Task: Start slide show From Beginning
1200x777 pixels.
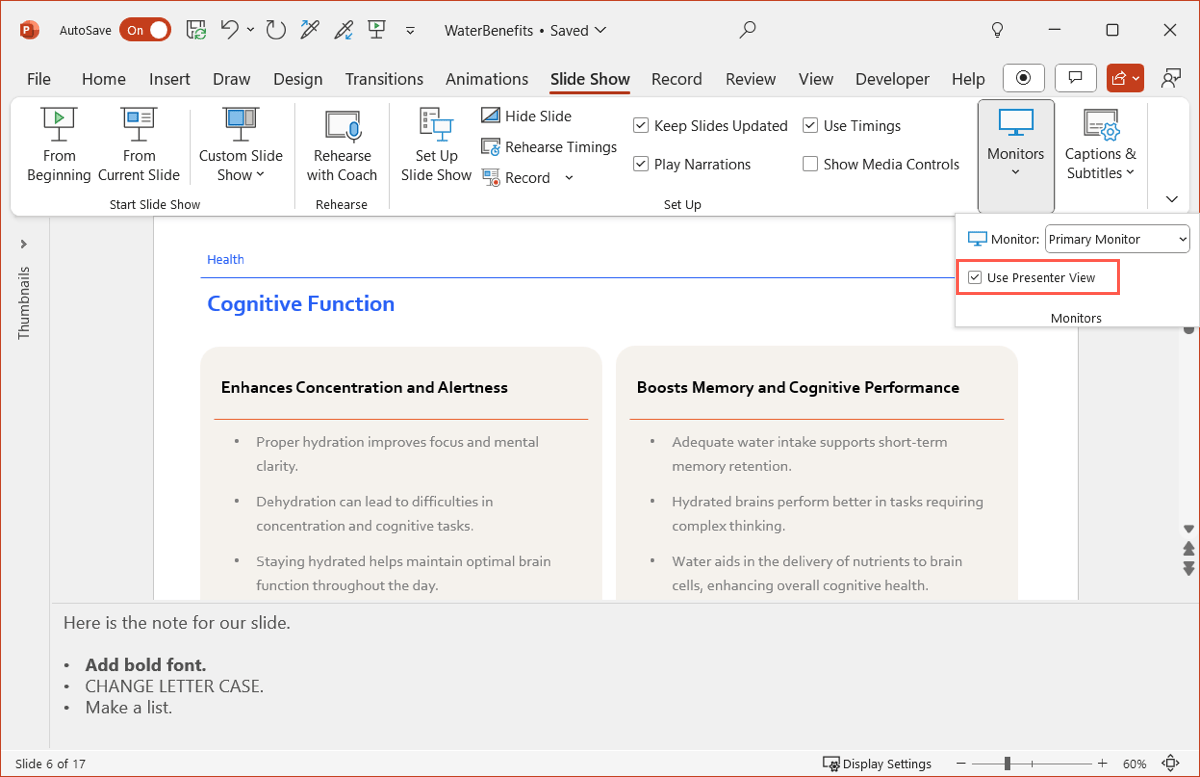Action: 59,146
